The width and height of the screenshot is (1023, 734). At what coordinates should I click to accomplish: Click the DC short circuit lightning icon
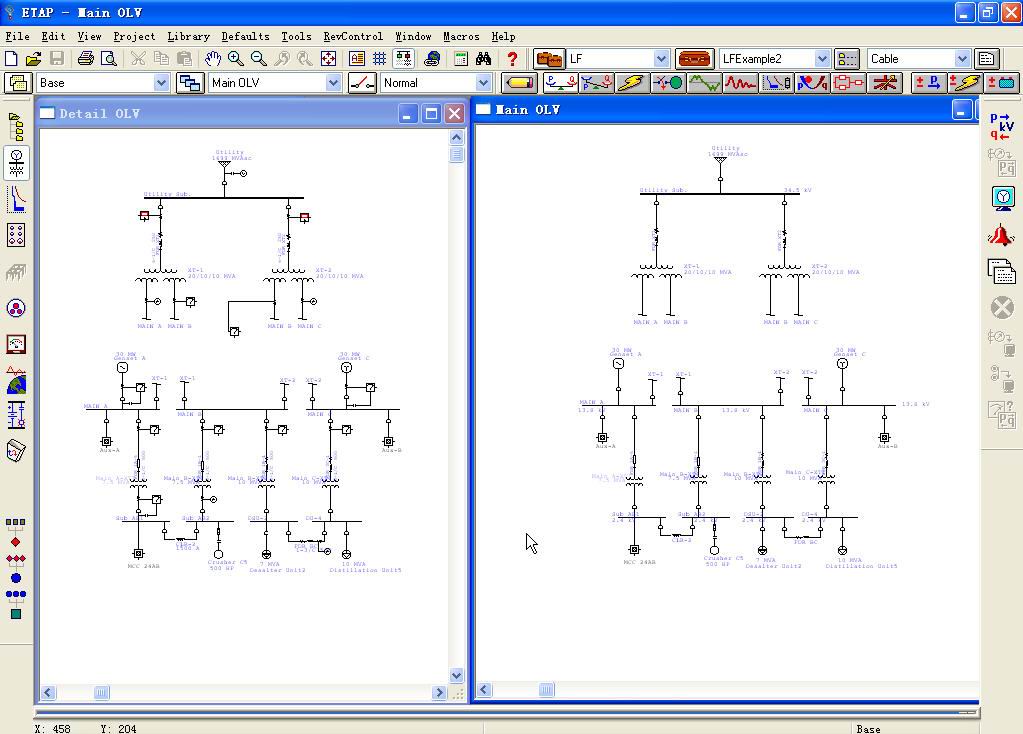tap(965, 83)
